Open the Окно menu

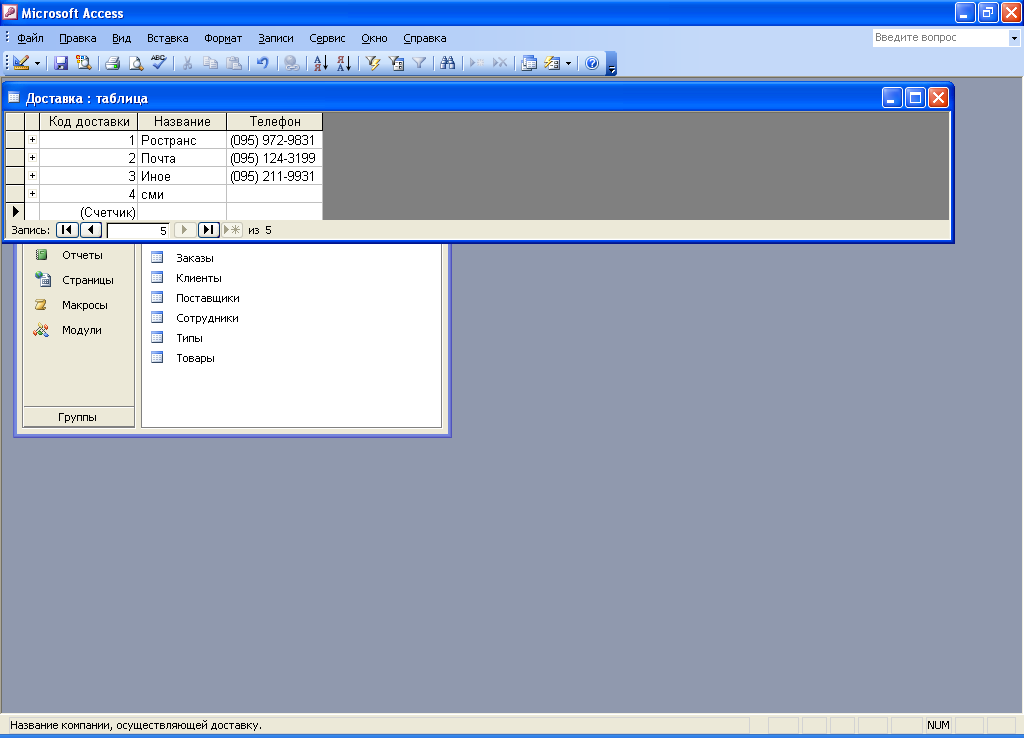click(374, 38)
